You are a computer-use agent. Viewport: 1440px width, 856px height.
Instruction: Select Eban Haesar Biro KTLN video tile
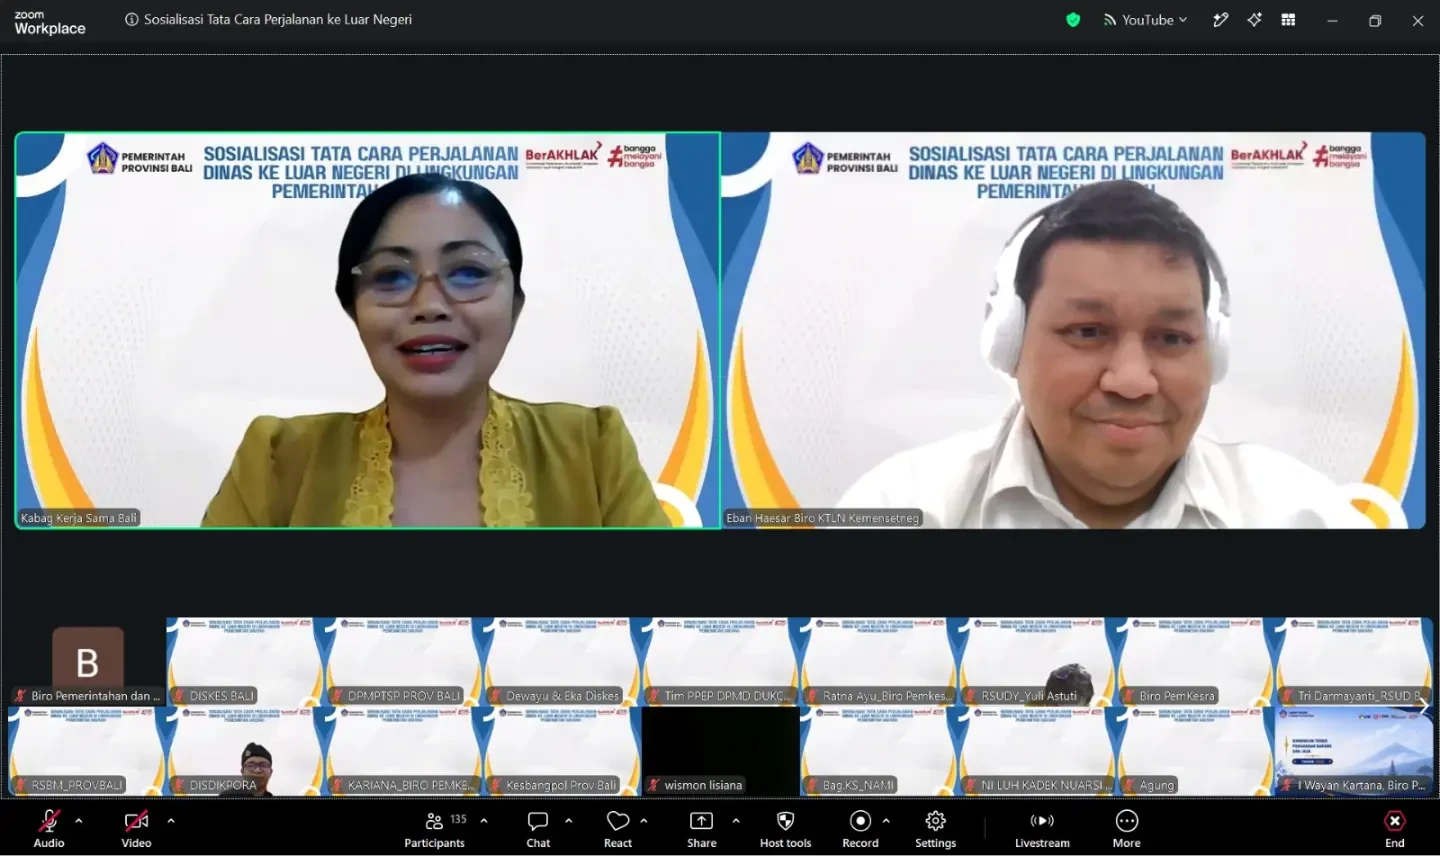click(1073, 330)
